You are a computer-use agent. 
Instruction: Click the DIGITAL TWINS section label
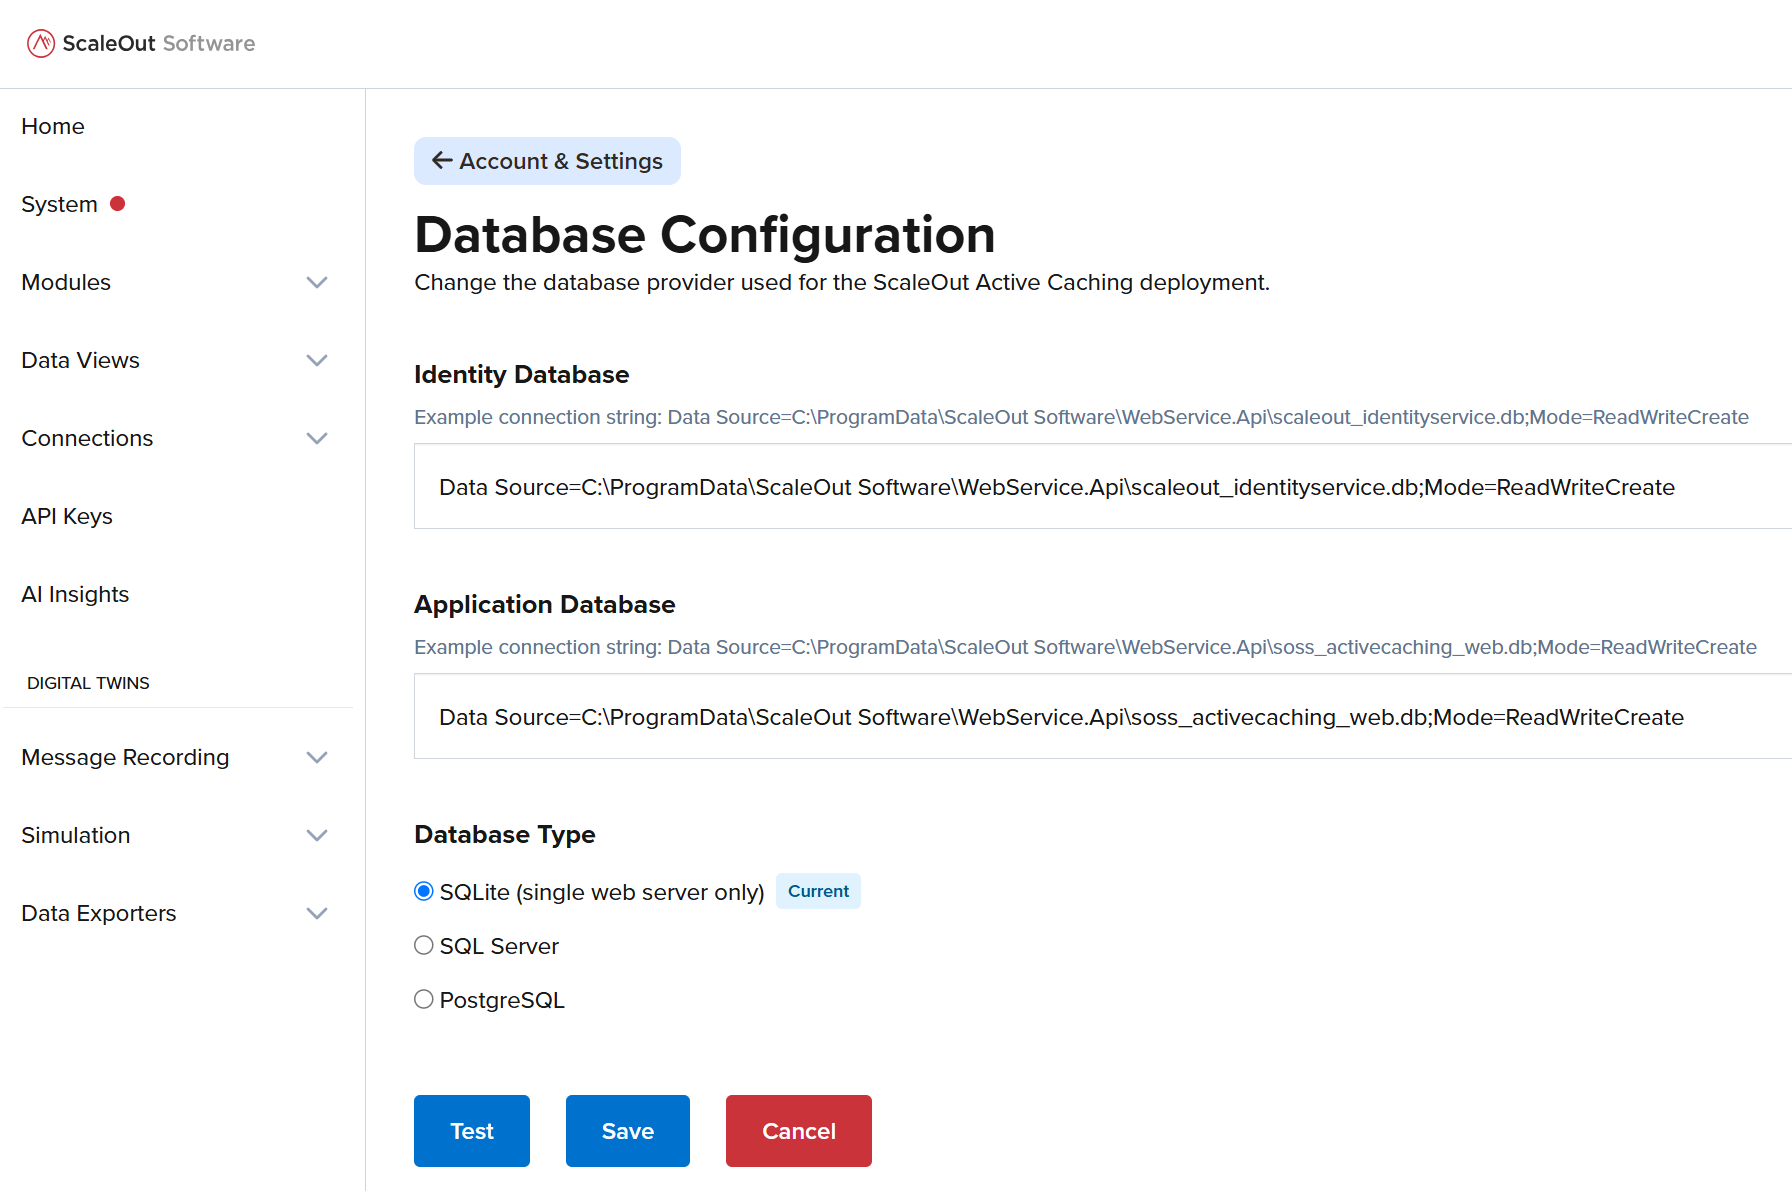88,683
